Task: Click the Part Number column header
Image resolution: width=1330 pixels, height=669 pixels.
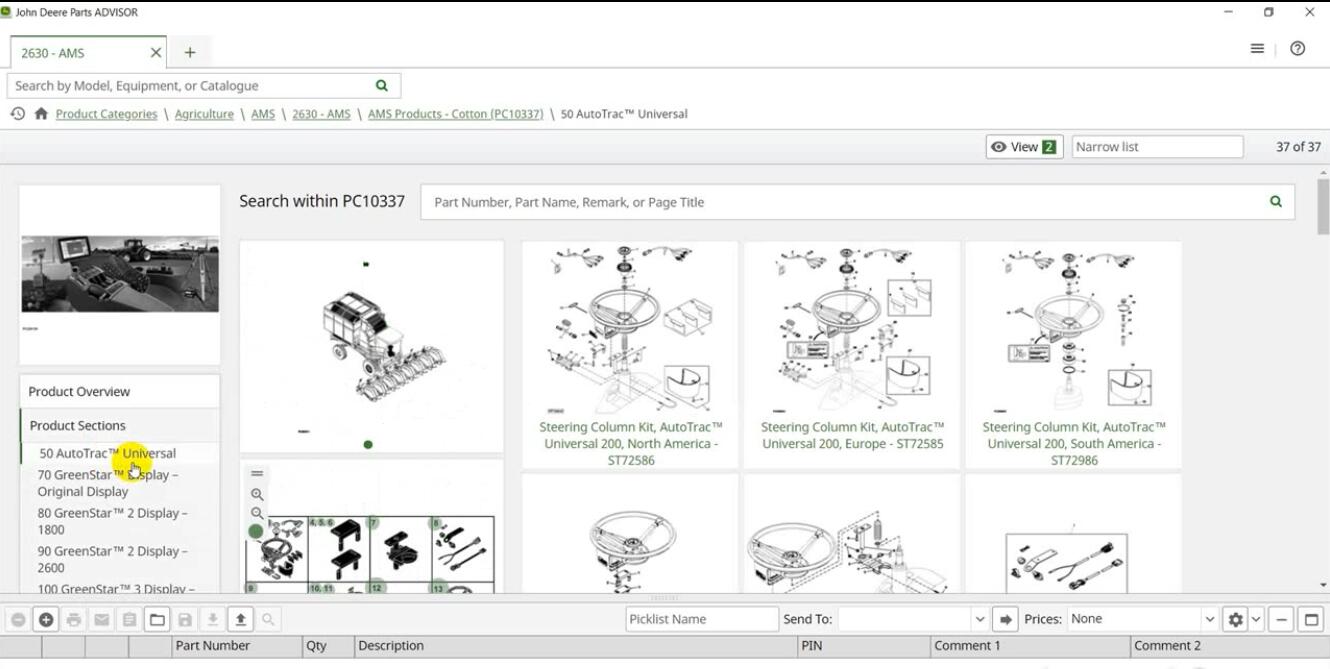Action: click(x=237, y=646)
